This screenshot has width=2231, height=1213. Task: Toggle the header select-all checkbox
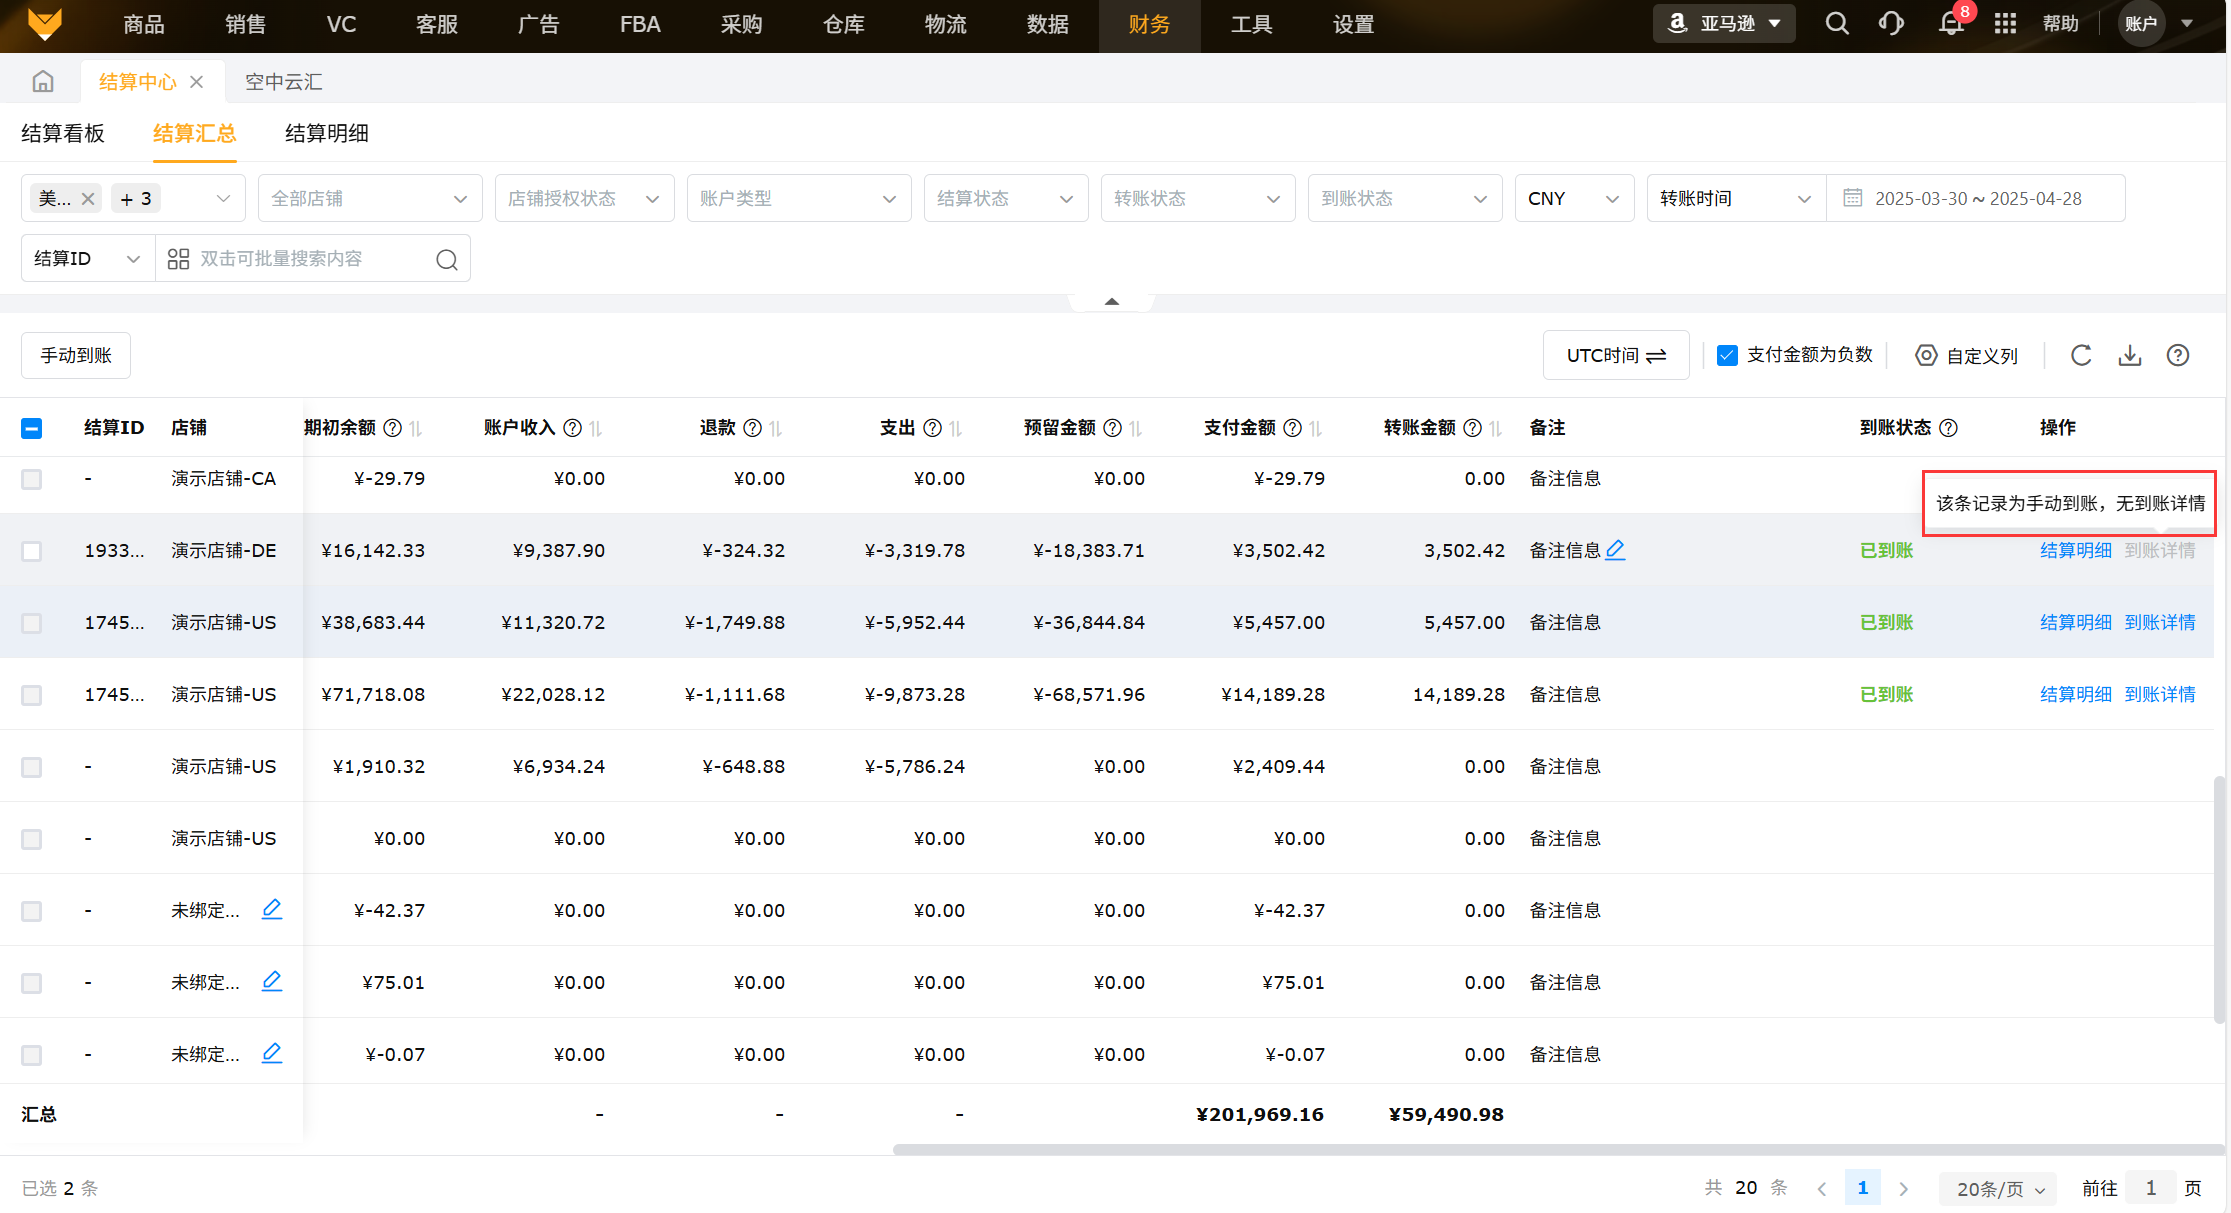[x=32, y=428]
